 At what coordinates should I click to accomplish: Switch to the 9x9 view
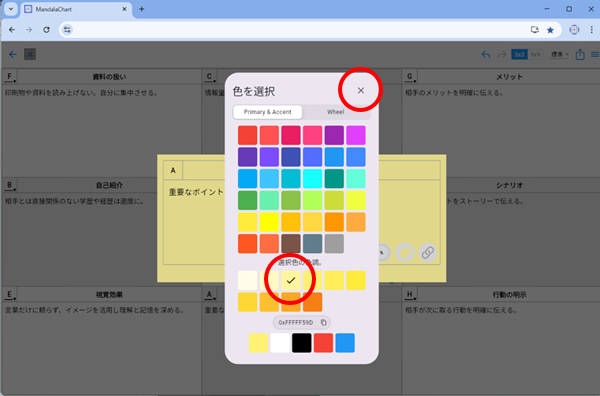tap(535, 54)
